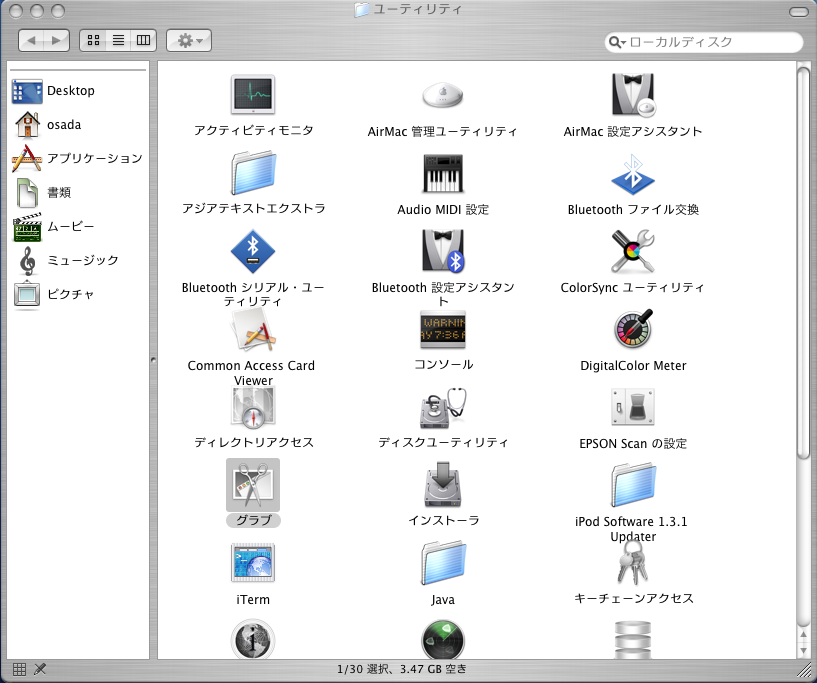Open キーチェーンアクセス keys icon
The image size is (817, 683).
(633, 562)
